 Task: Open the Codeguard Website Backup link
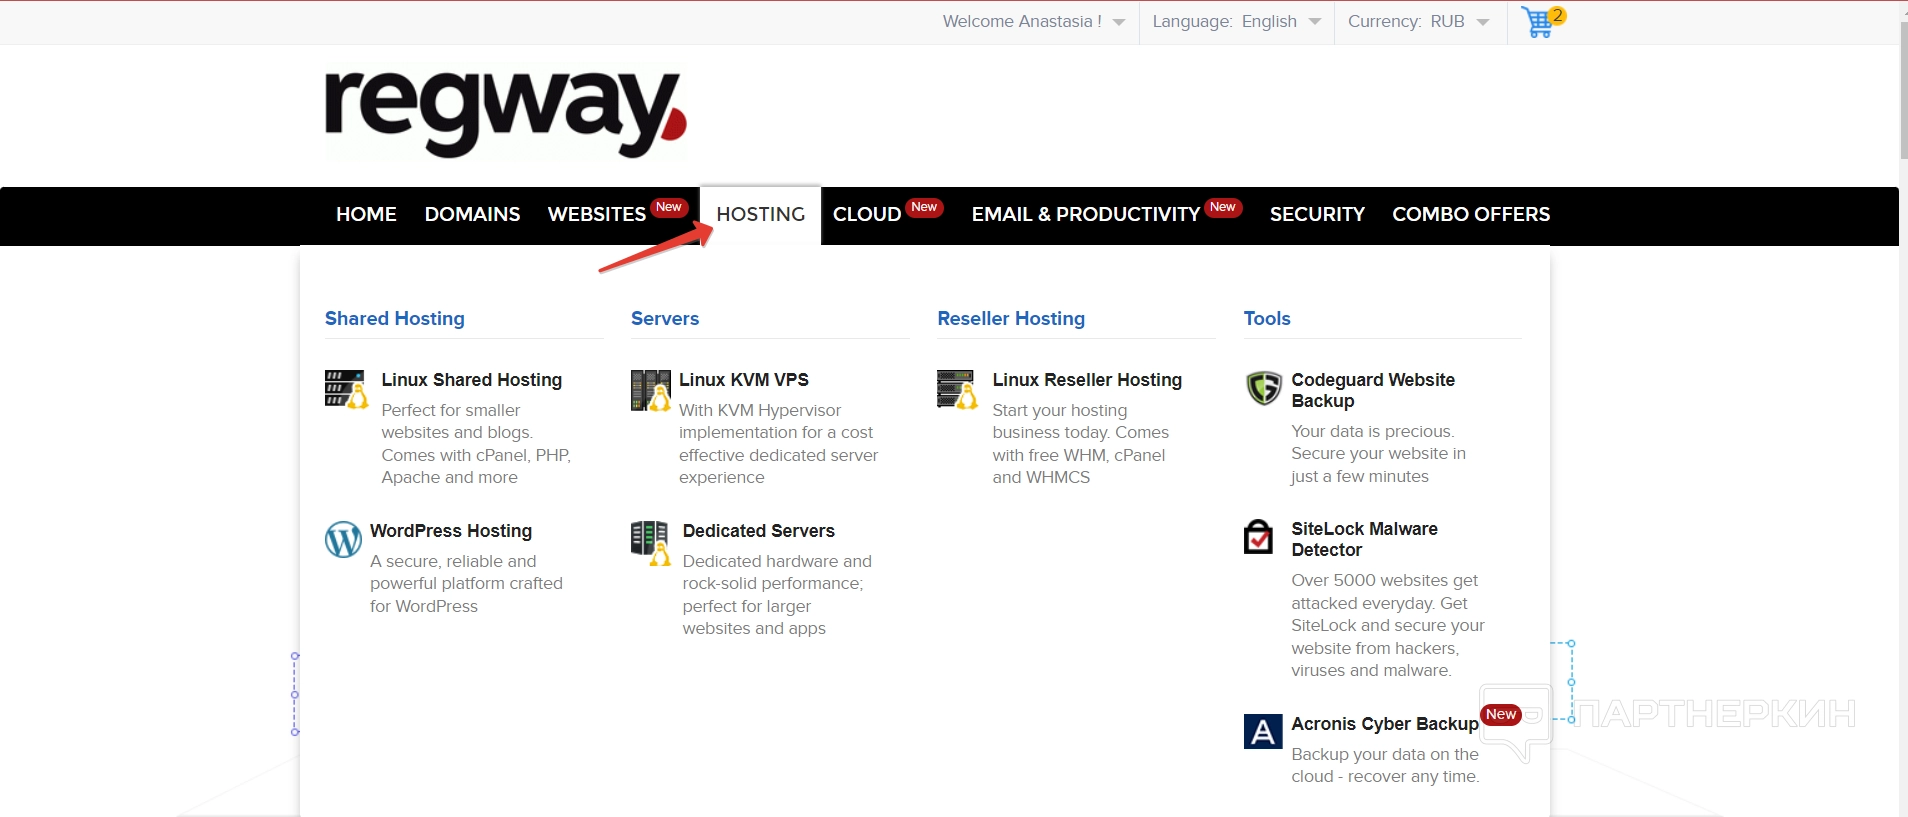click(x=1373, y=390)
